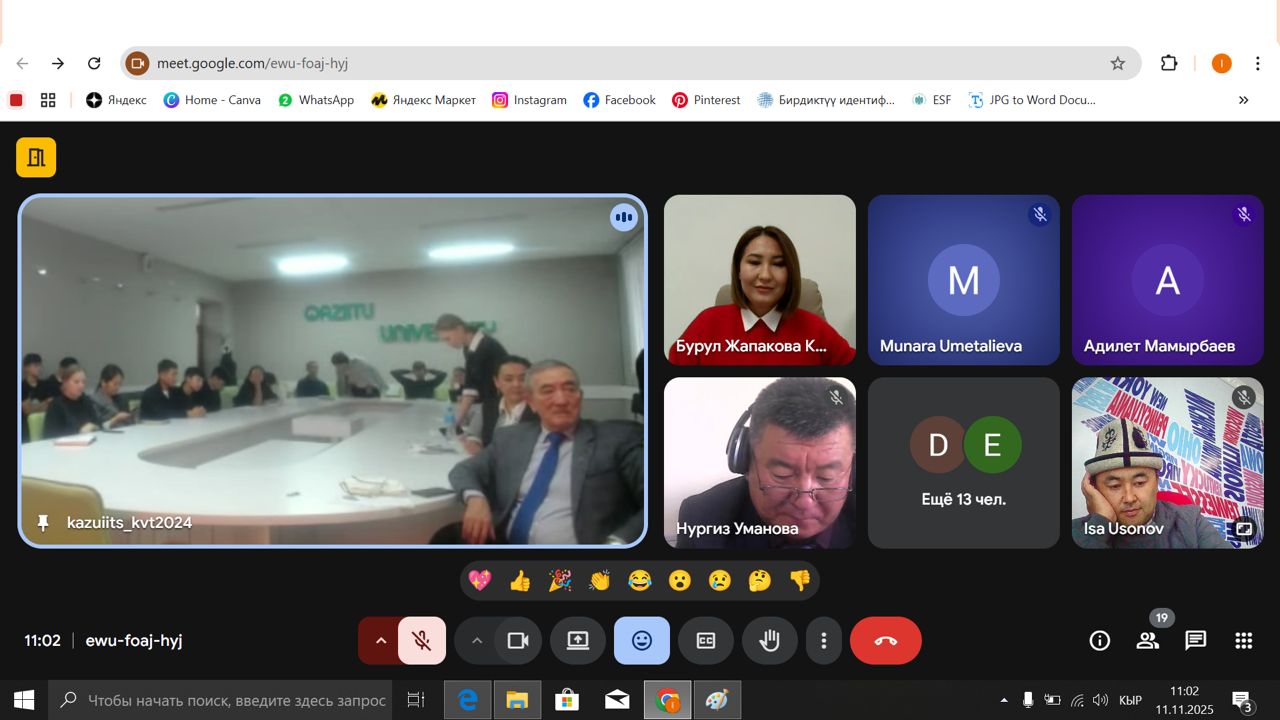Viewport: 1280px width, 720px height.
Task: Hide the emoji reactions bar via smiley button
Action: click(x=642, y=641)
